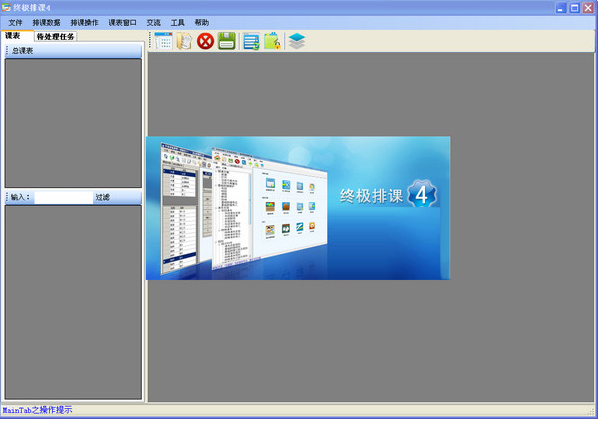Open the 排课数据 menu
599x421 pixels.
[46, 23]
